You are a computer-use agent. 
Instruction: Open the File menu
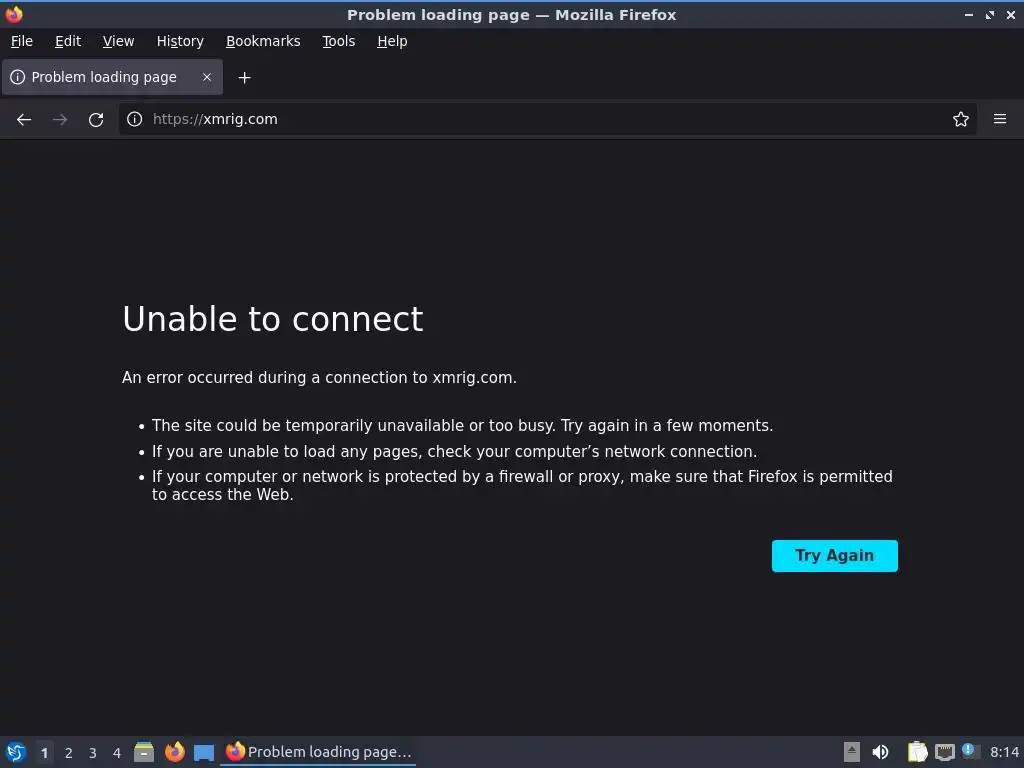(x=22, y=41)
